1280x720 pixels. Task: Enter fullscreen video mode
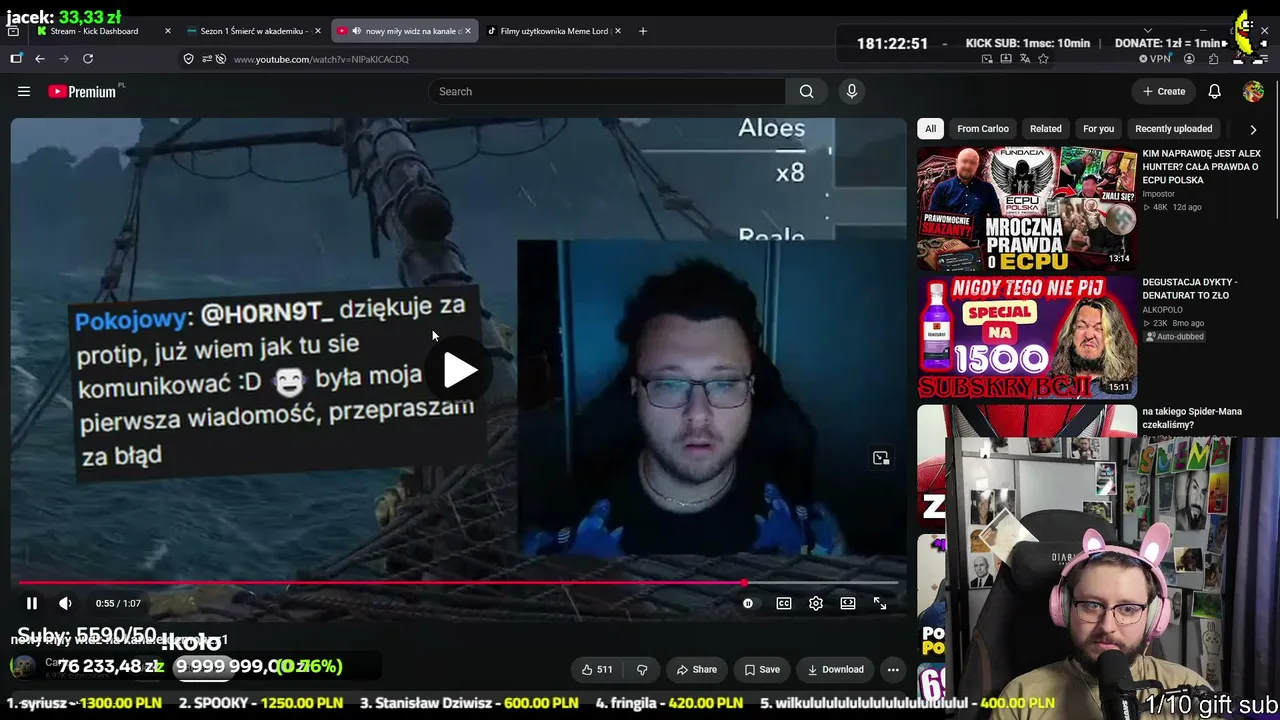(880, 603)
